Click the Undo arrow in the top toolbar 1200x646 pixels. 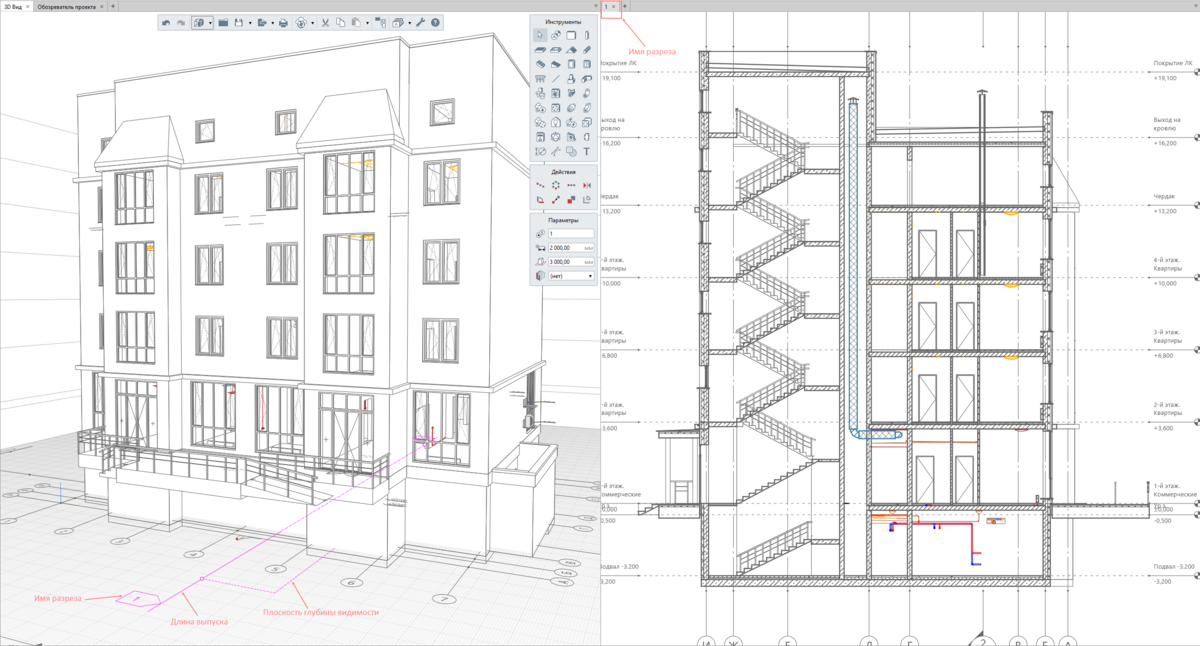click(166, 22)
